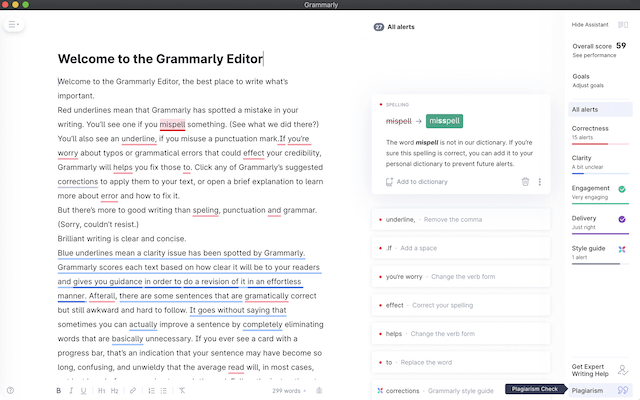Open the hamburger menu in top-left
Image resolution: width=640 pixels, height=400 pixels.
click(14, 24)
